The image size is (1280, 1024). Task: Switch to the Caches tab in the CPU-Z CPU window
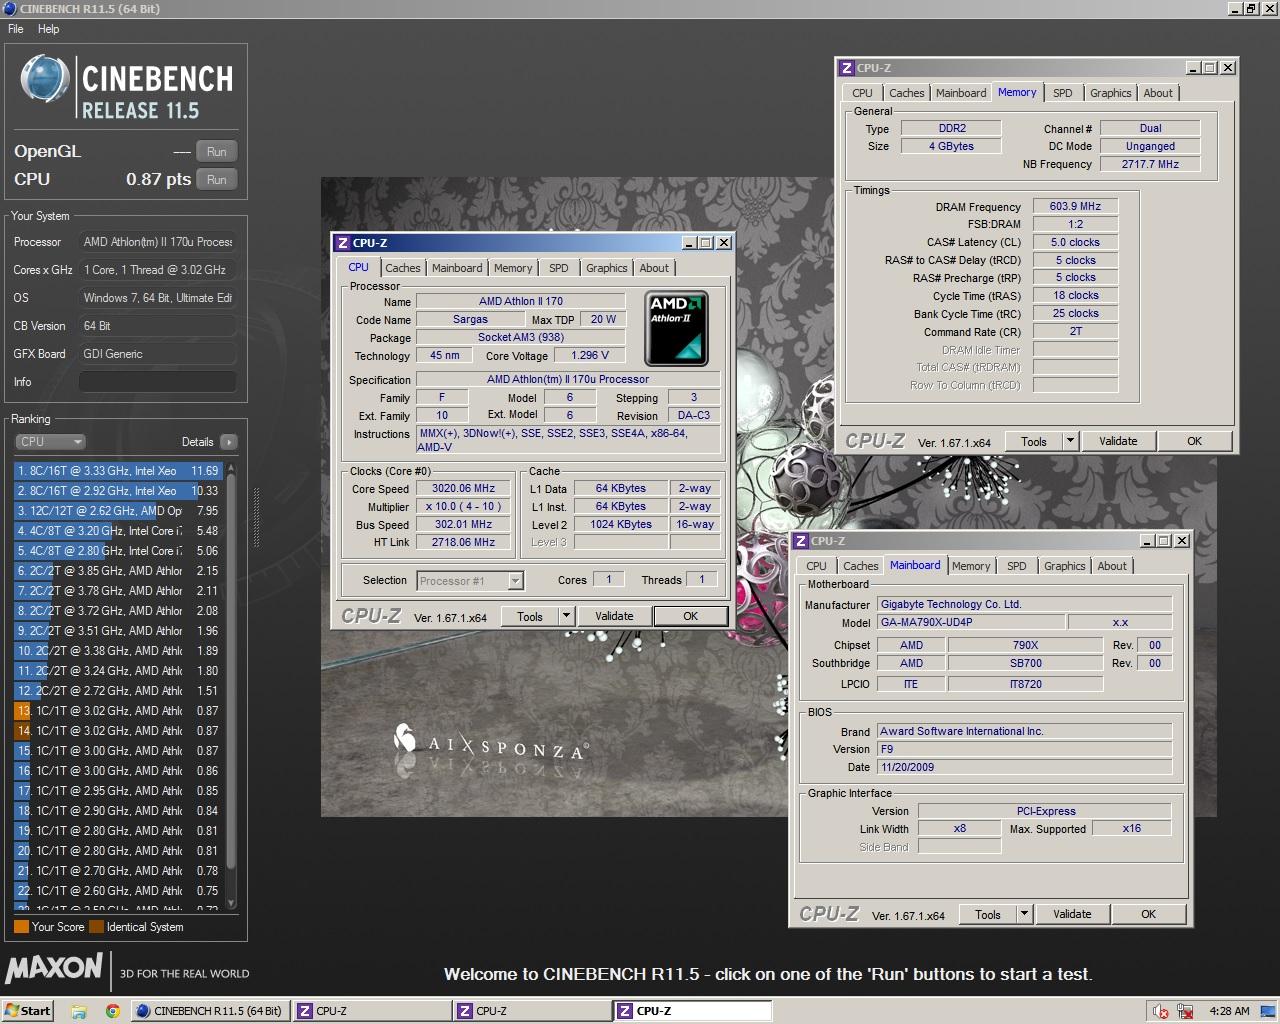coord(402,268)
